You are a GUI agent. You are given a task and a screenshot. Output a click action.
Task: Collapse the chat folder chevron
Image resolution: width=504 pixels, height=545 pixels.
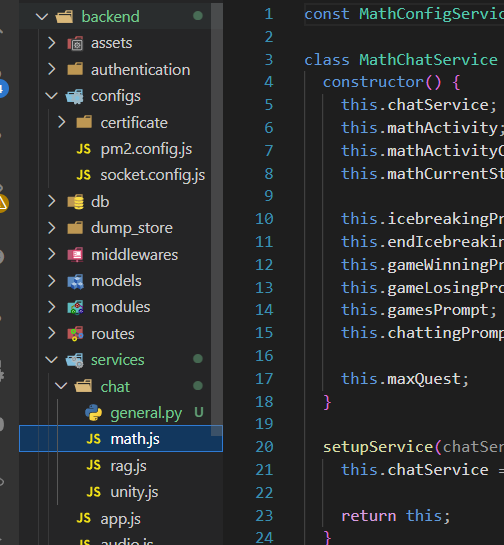[61, 386]
